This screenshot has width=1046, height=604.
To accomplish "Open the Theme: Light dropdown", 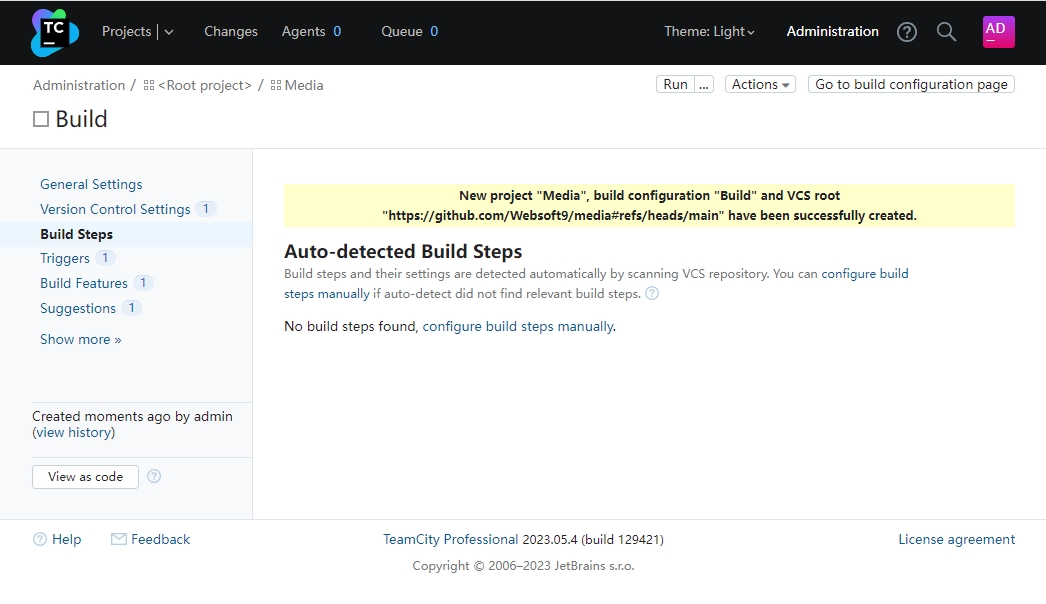I will [709, 32].
